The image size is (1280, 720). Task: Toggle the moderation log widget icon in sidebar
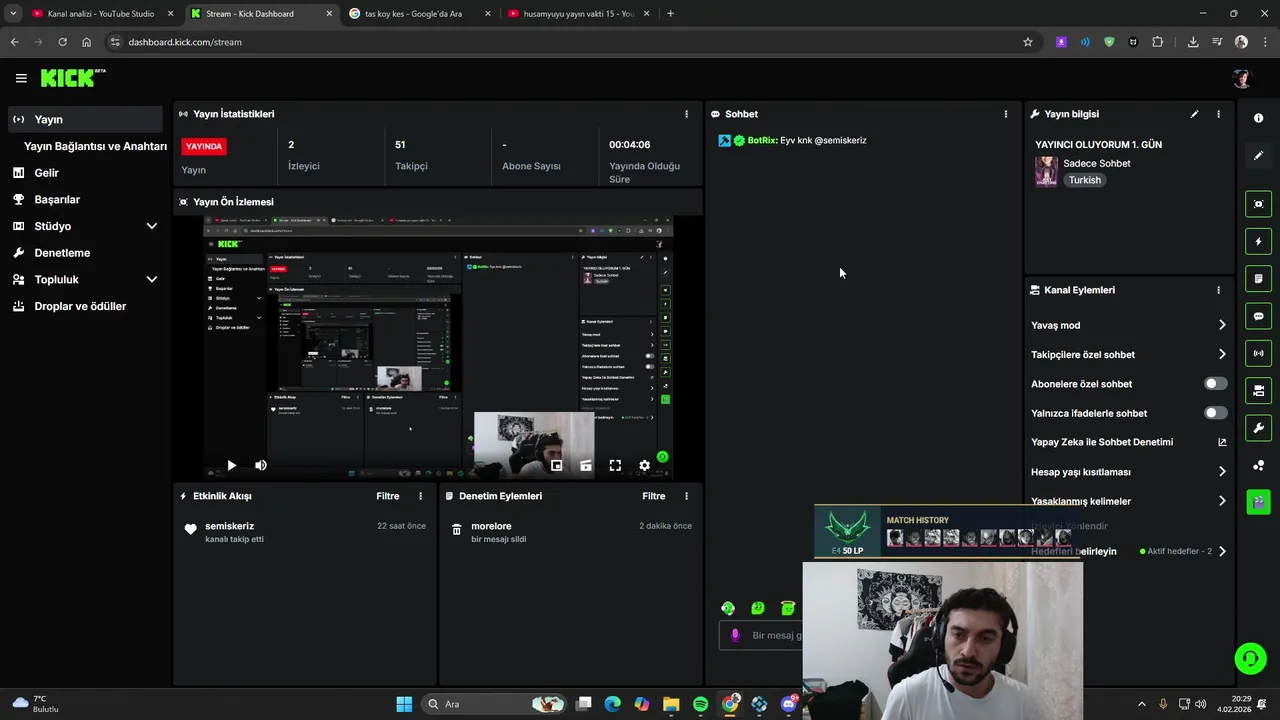pyautogui.click(x=1258, y=278)
